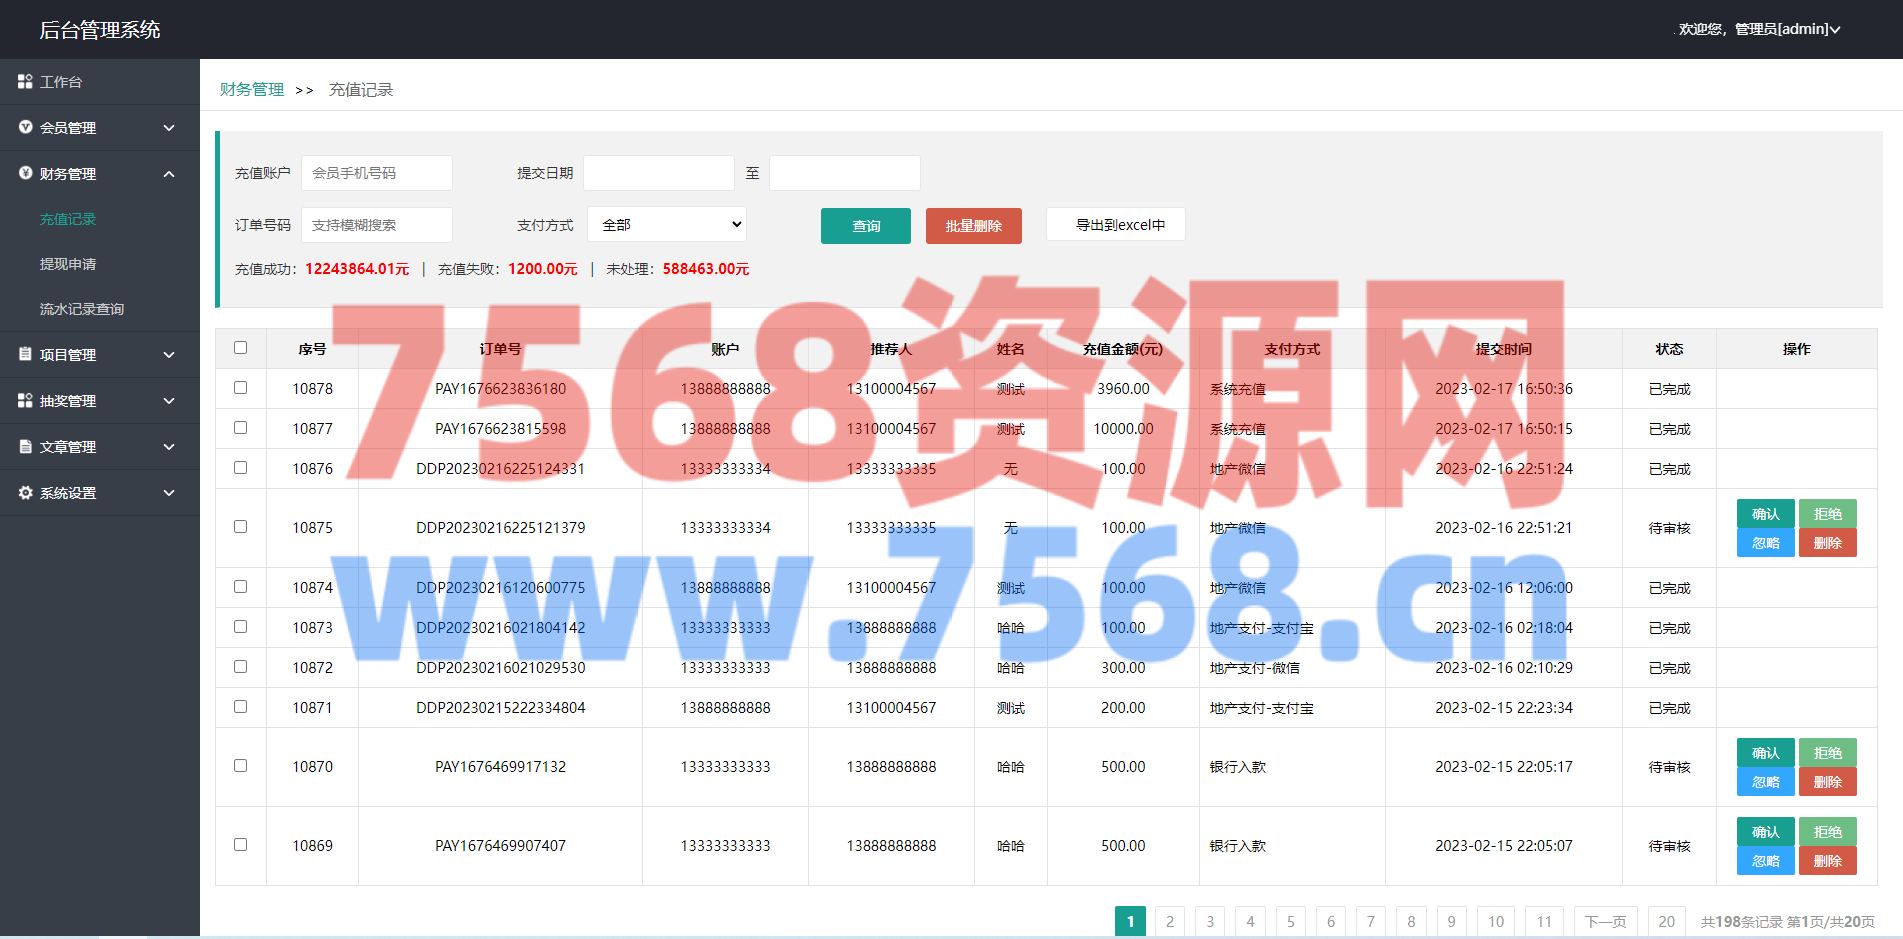Collapse the 财务管理 menu chevron
The height and width of the screenshot is (939, 1903).
[169, 174]
